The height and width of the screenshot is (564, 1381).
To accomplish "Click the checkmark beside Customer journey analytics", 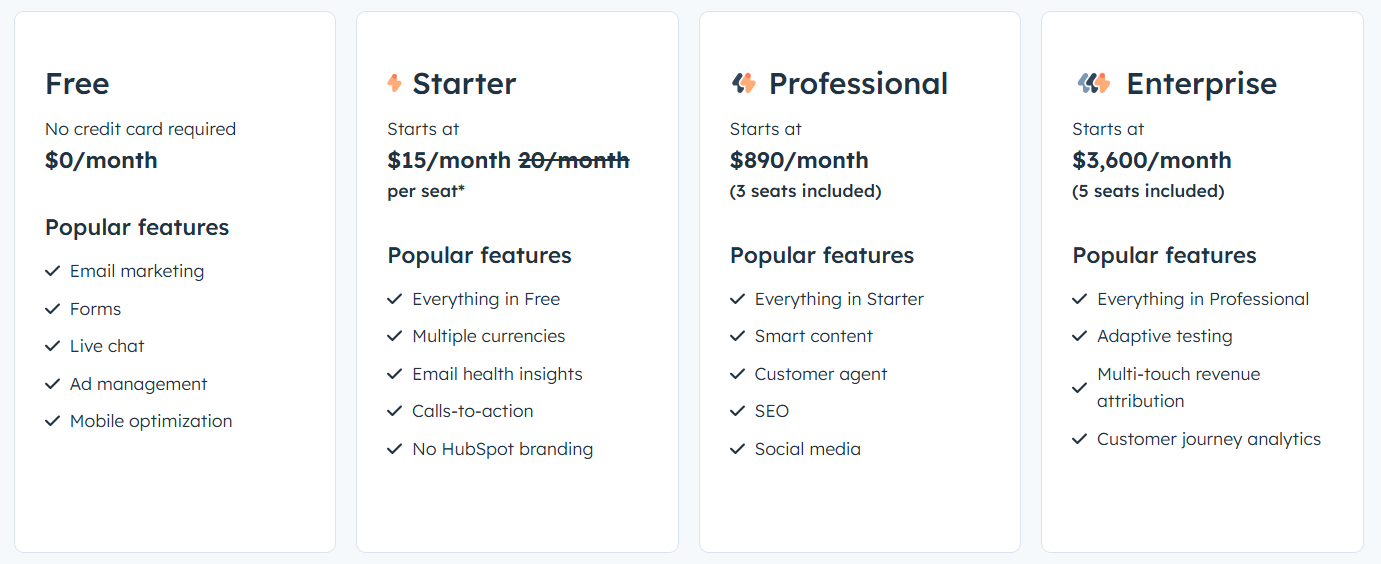I will click(x=1080, y=439).
